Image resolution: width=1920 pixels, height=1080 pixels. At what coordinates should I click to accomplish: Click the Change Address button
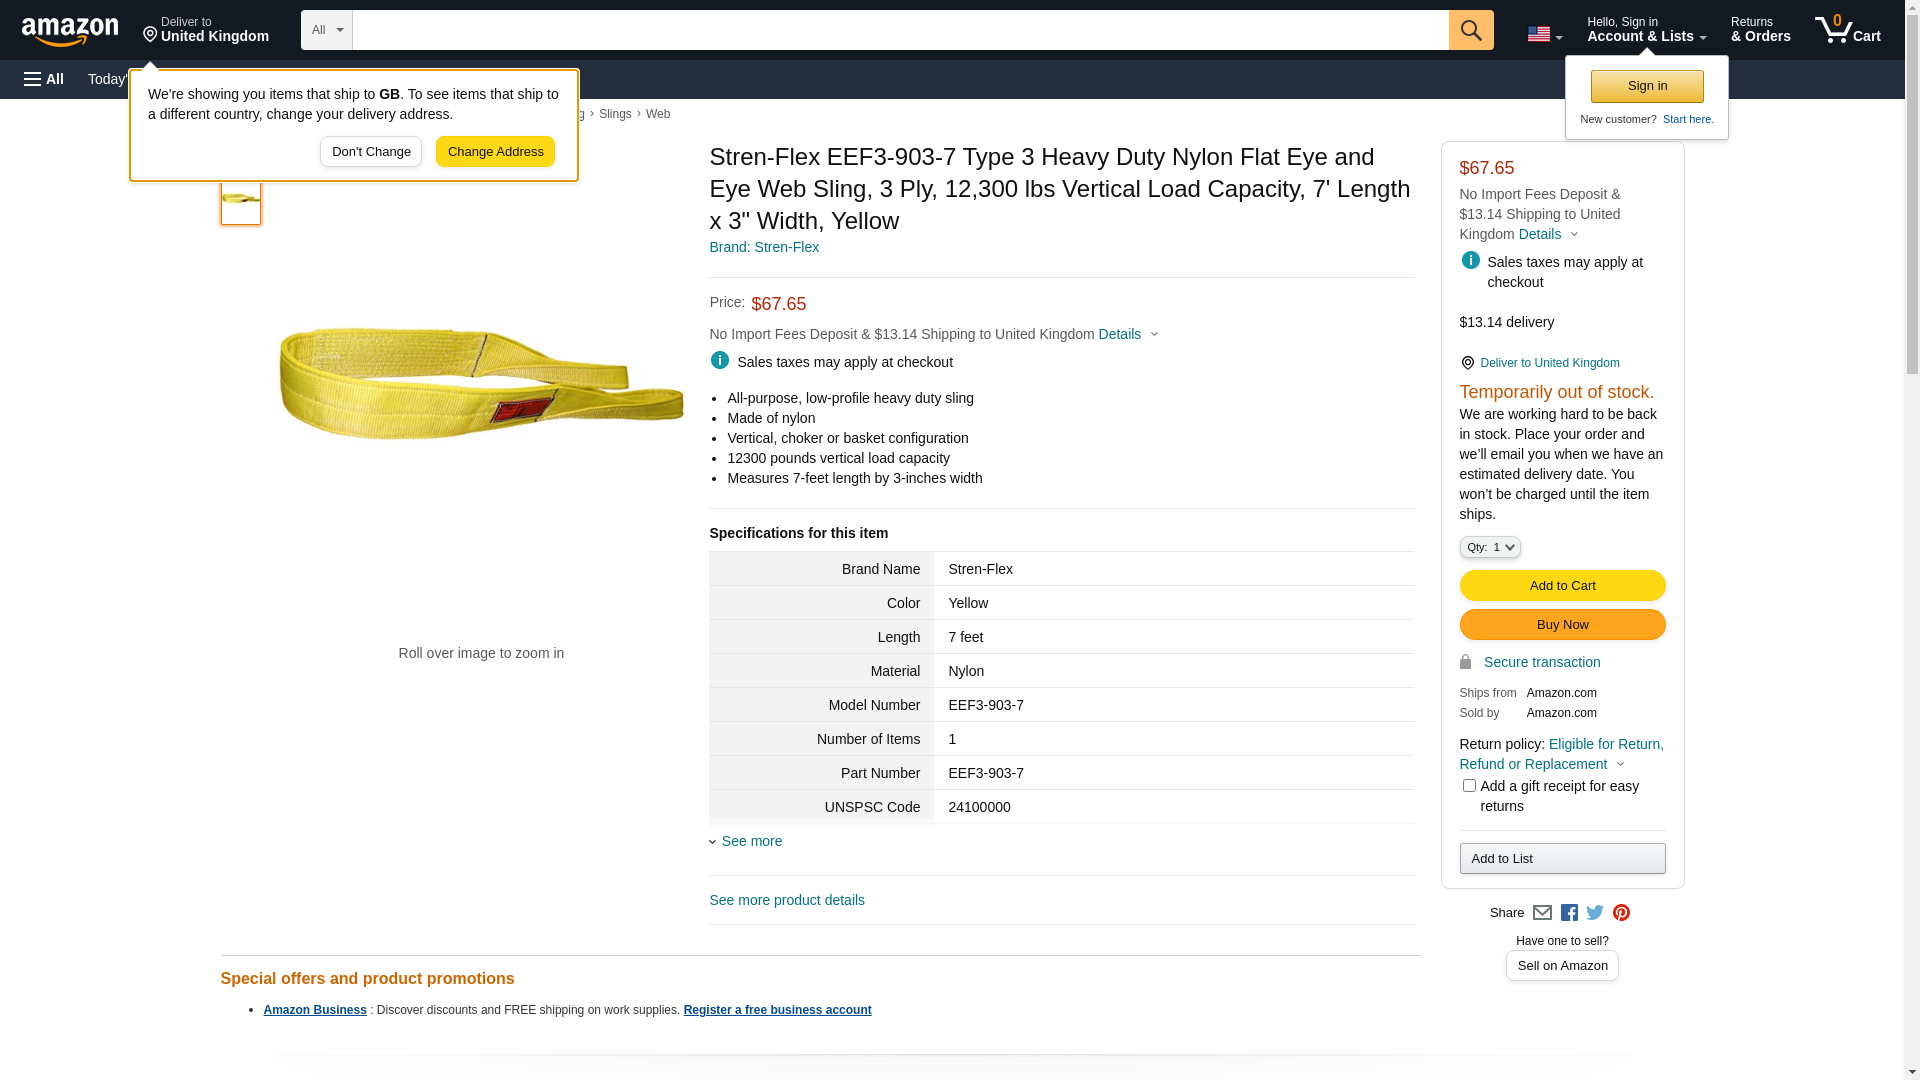point(495,152)
